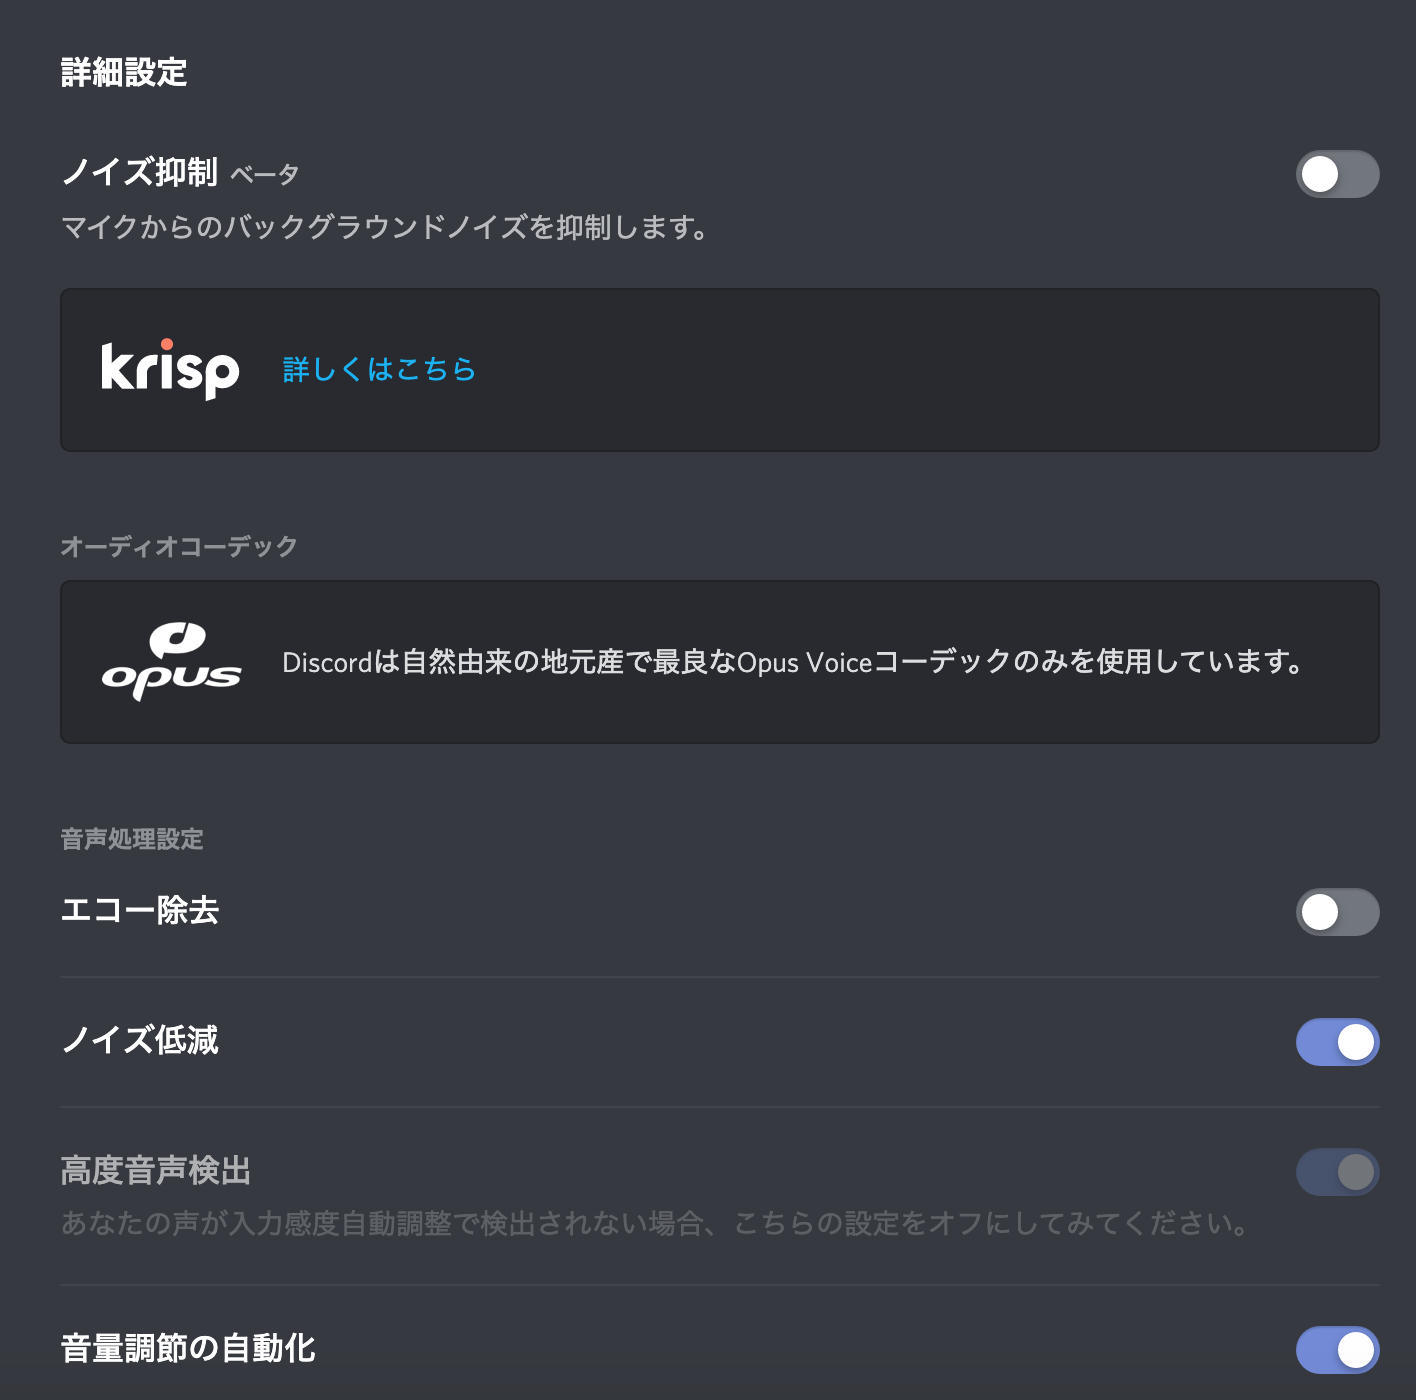
Task: Click the Opus codec logo
Action: tap(171, 661)
